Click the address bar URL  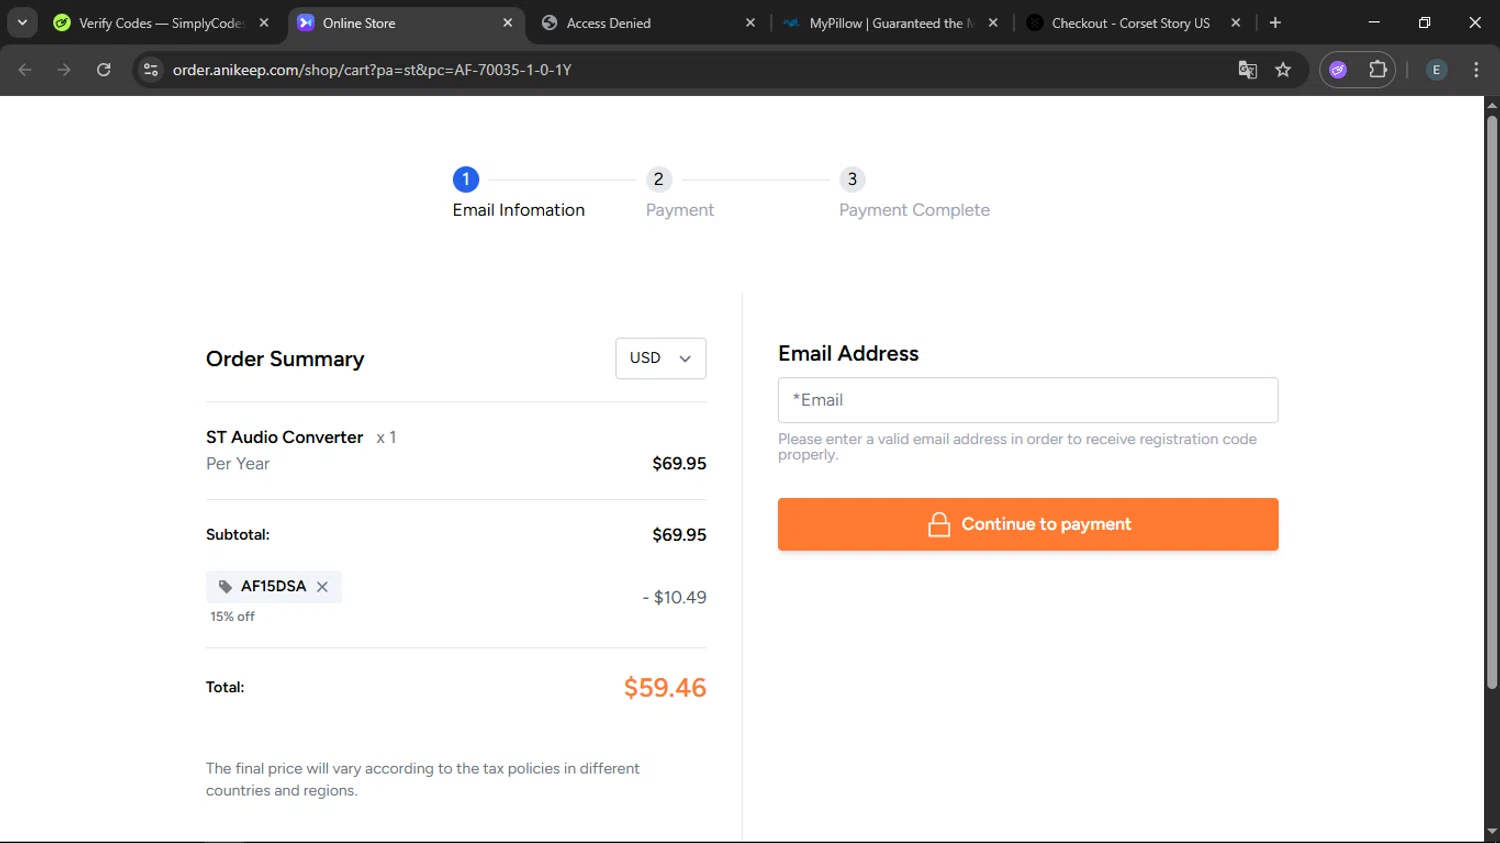click(x=372, y=70)
